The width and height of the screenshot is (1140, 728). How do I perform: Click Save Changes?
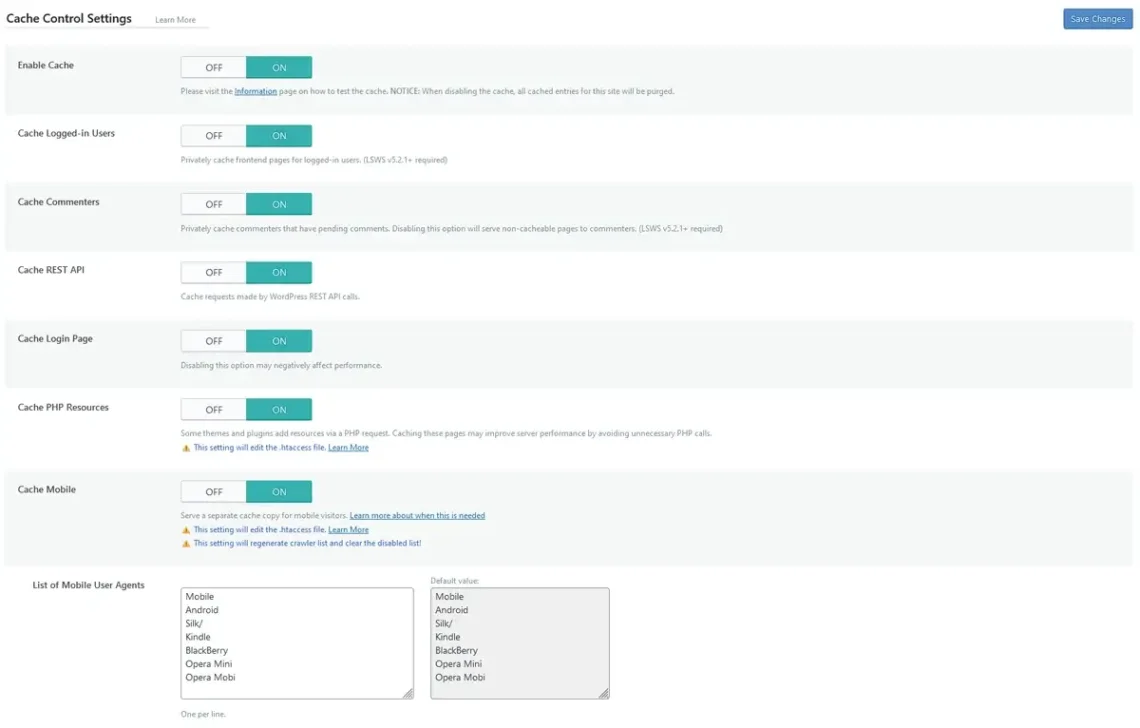tap(1097, 18)
